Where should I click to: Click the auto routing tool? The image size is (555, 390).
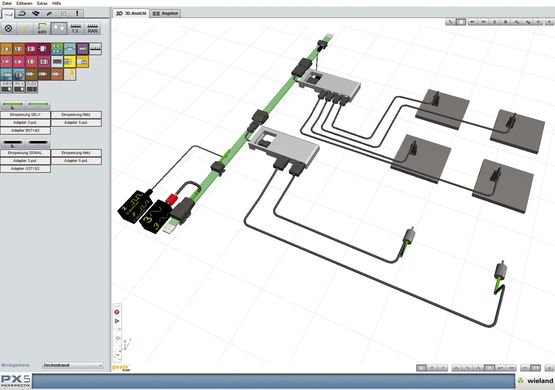(x=42, y=28)
